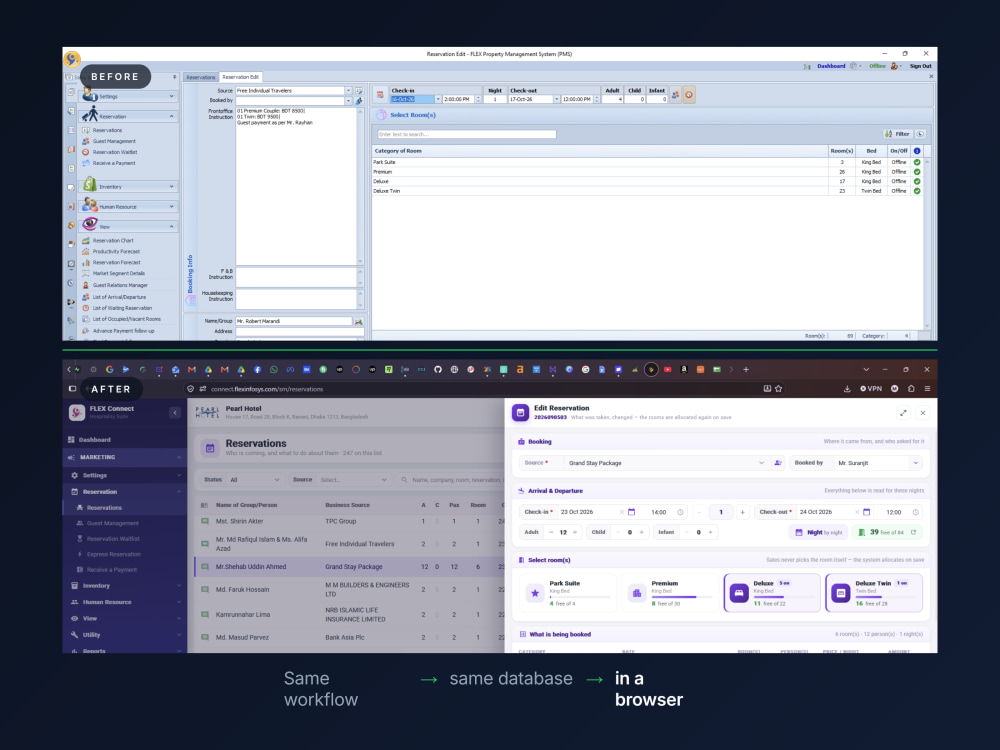The image size is (1000, 750).
Task: Toggle the Deluxe room card
Action: [772, 592]
